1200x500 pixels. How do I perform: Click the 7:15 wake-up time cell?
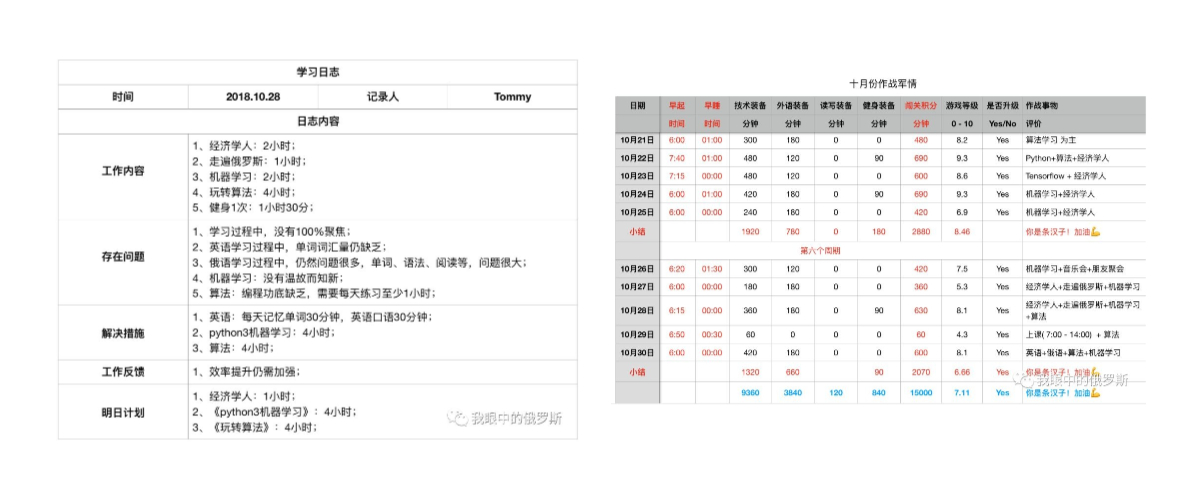pyautogui.click(x=677, y=177)
